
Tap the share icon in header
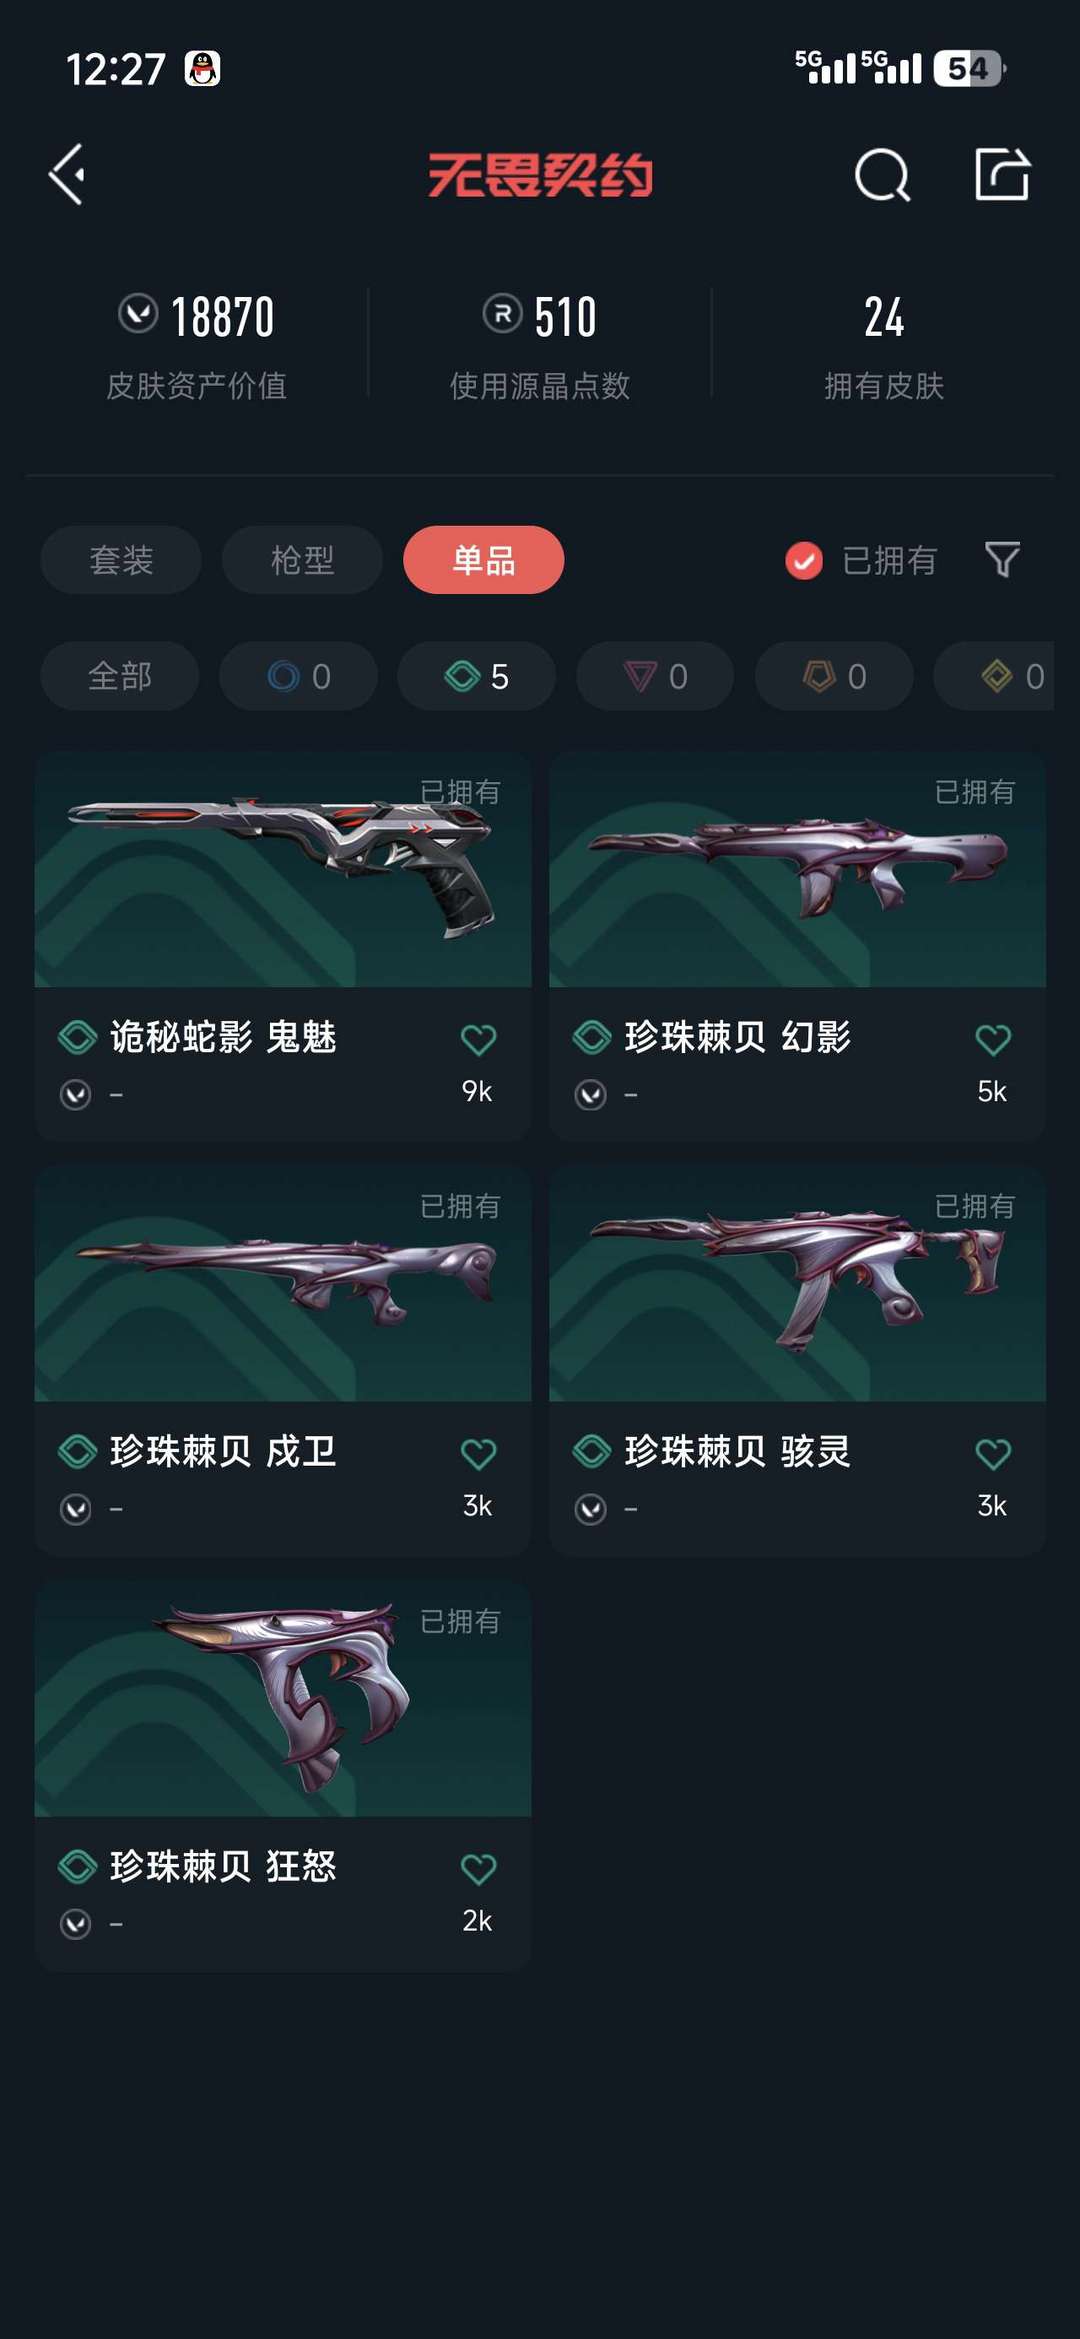1002,174
